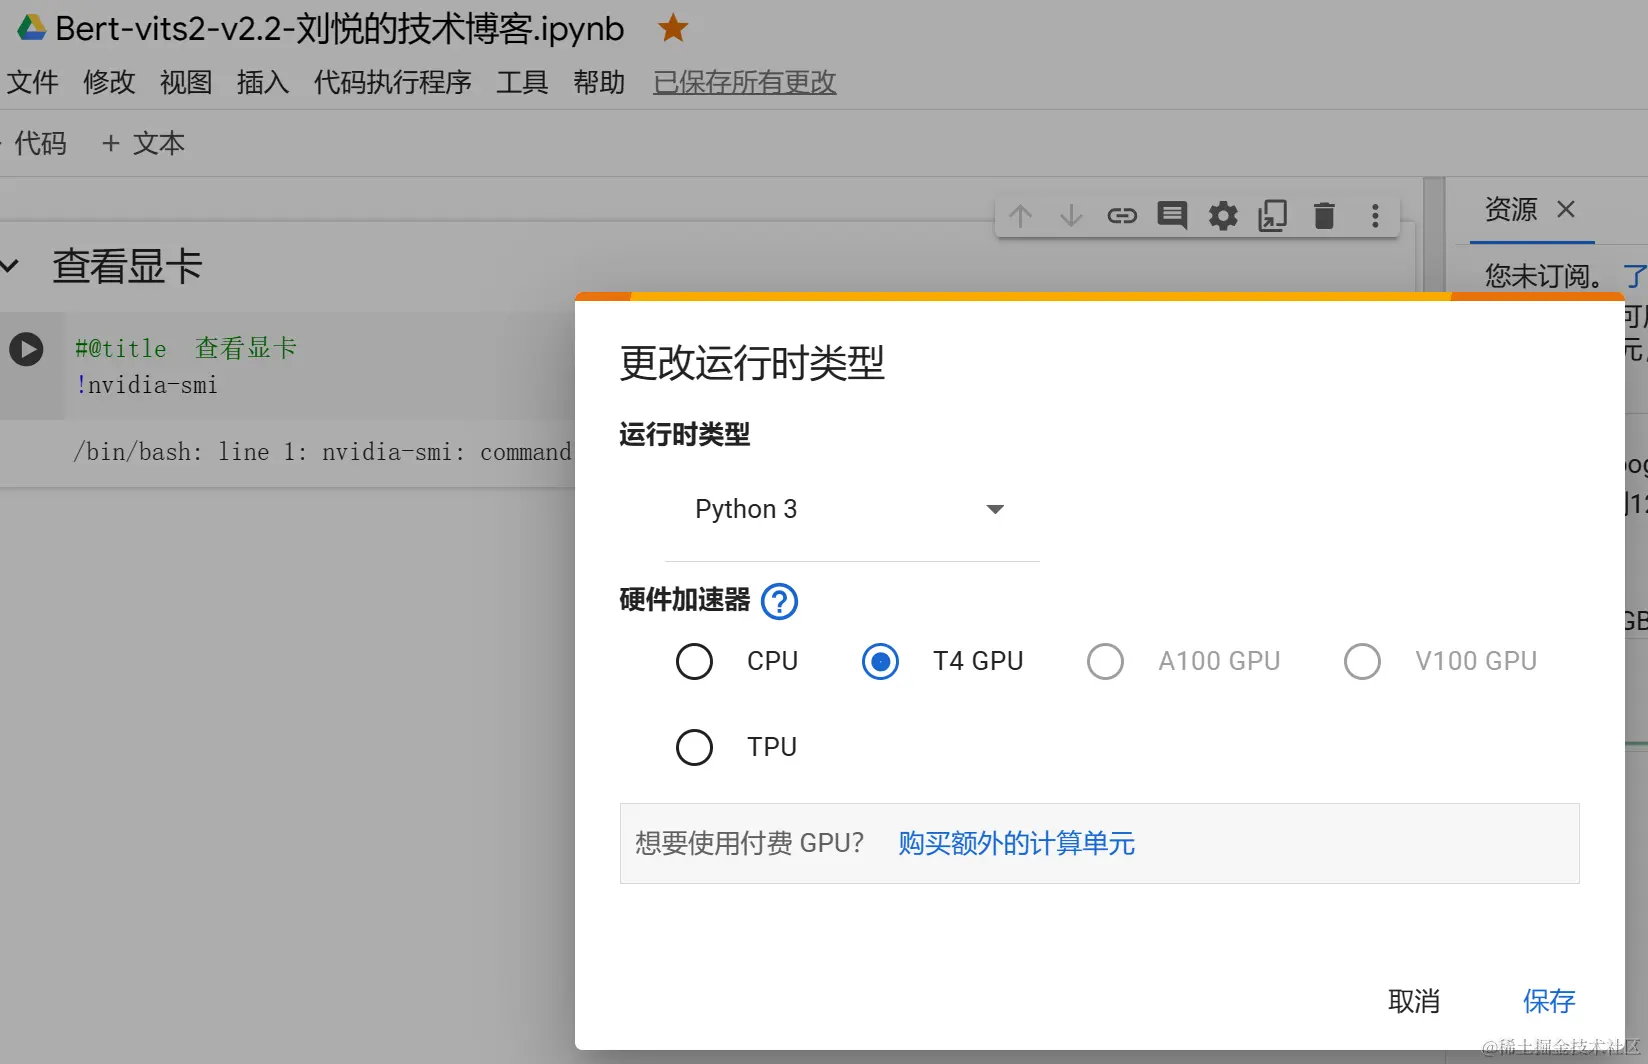The height and width of the screenshot is (1064, 1648).
Task: Select the 资源 tab
Action: (1511, 209)
